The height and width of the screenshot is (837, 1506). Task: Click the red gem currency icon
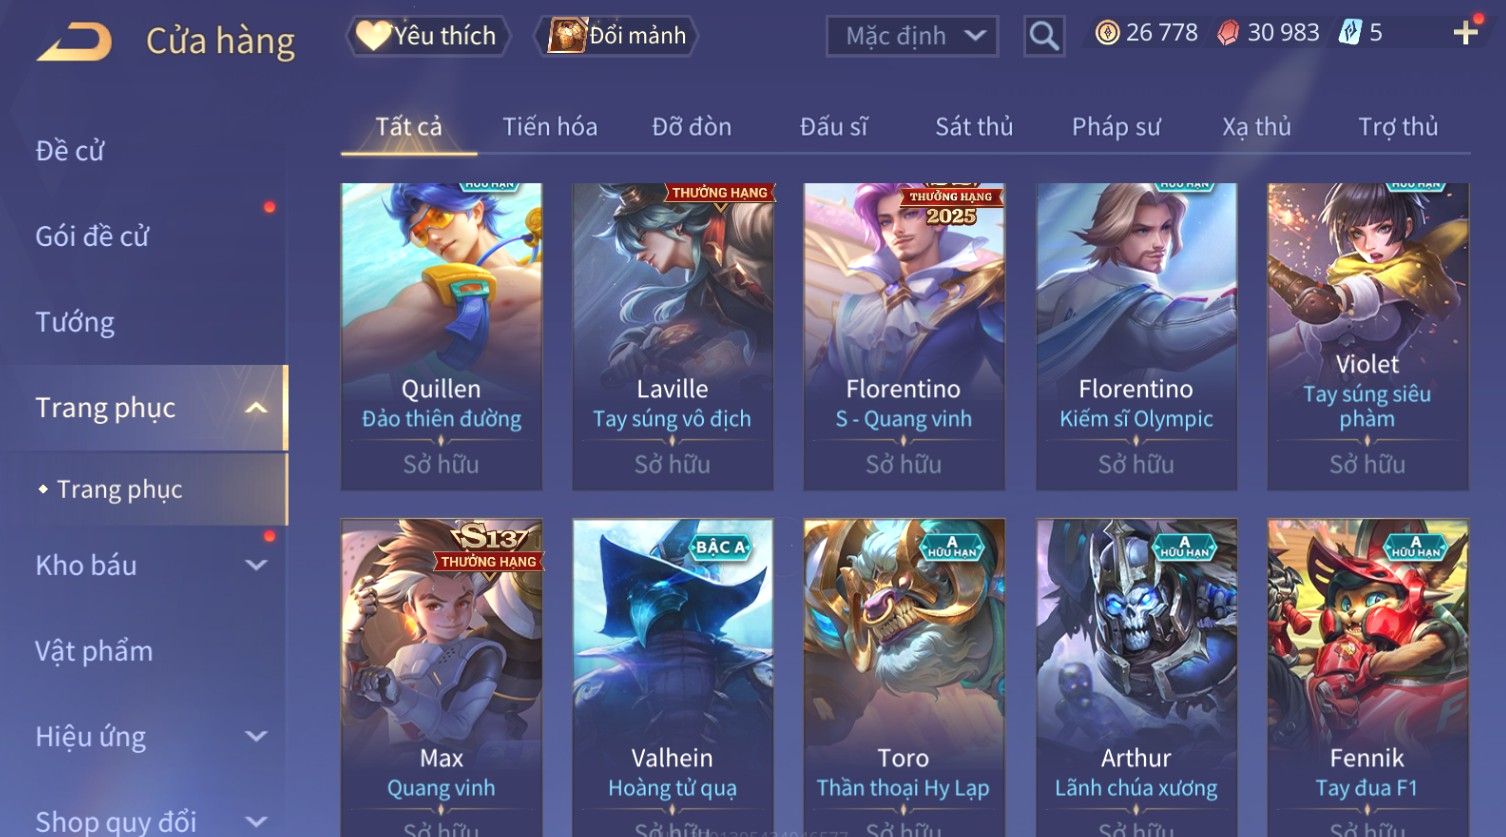pyautogui.click(x=1228, y=33)
